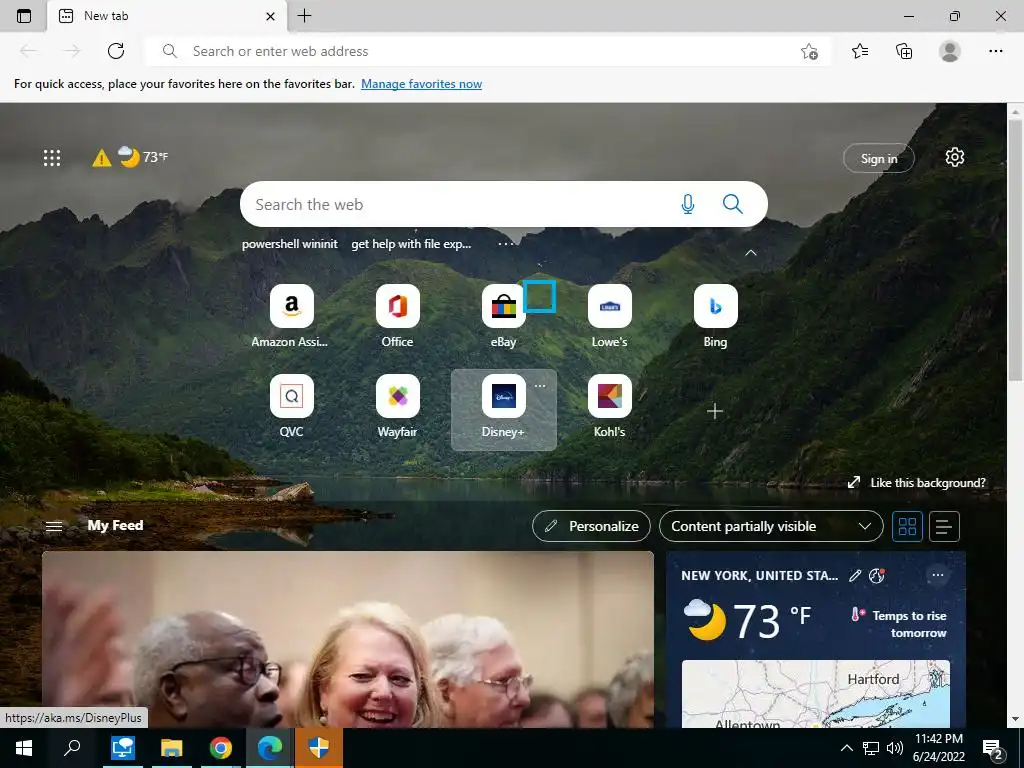This screenshot has height=768, width=1024.
Task: Open the Collections panel
Action: [904, 51]
